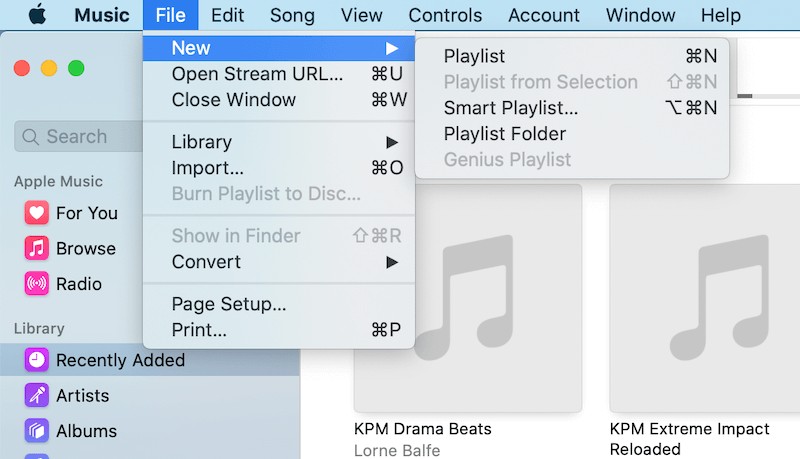The width and height of the screenshot is (800, 459).
Task: Open the Music application menu
Action: pyautogui.click(x=102, y=15)
